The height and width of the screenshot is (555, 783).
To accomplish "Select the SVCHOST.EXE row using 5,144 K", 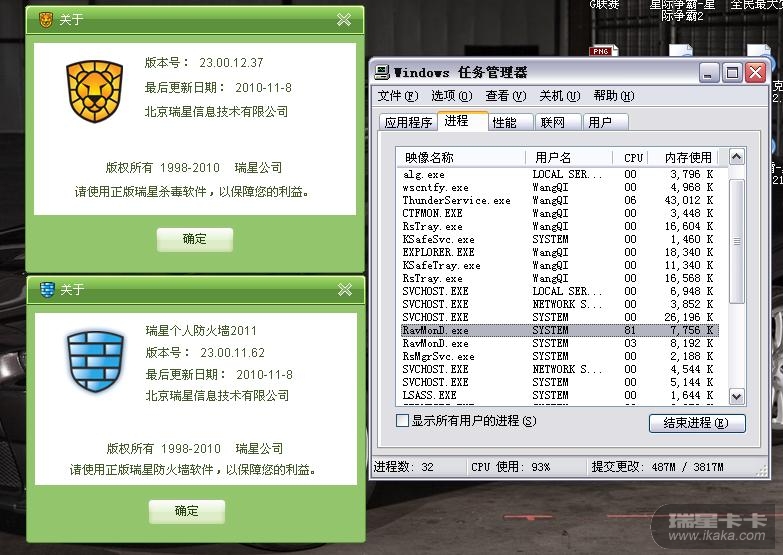I will [x=559, y=382].
